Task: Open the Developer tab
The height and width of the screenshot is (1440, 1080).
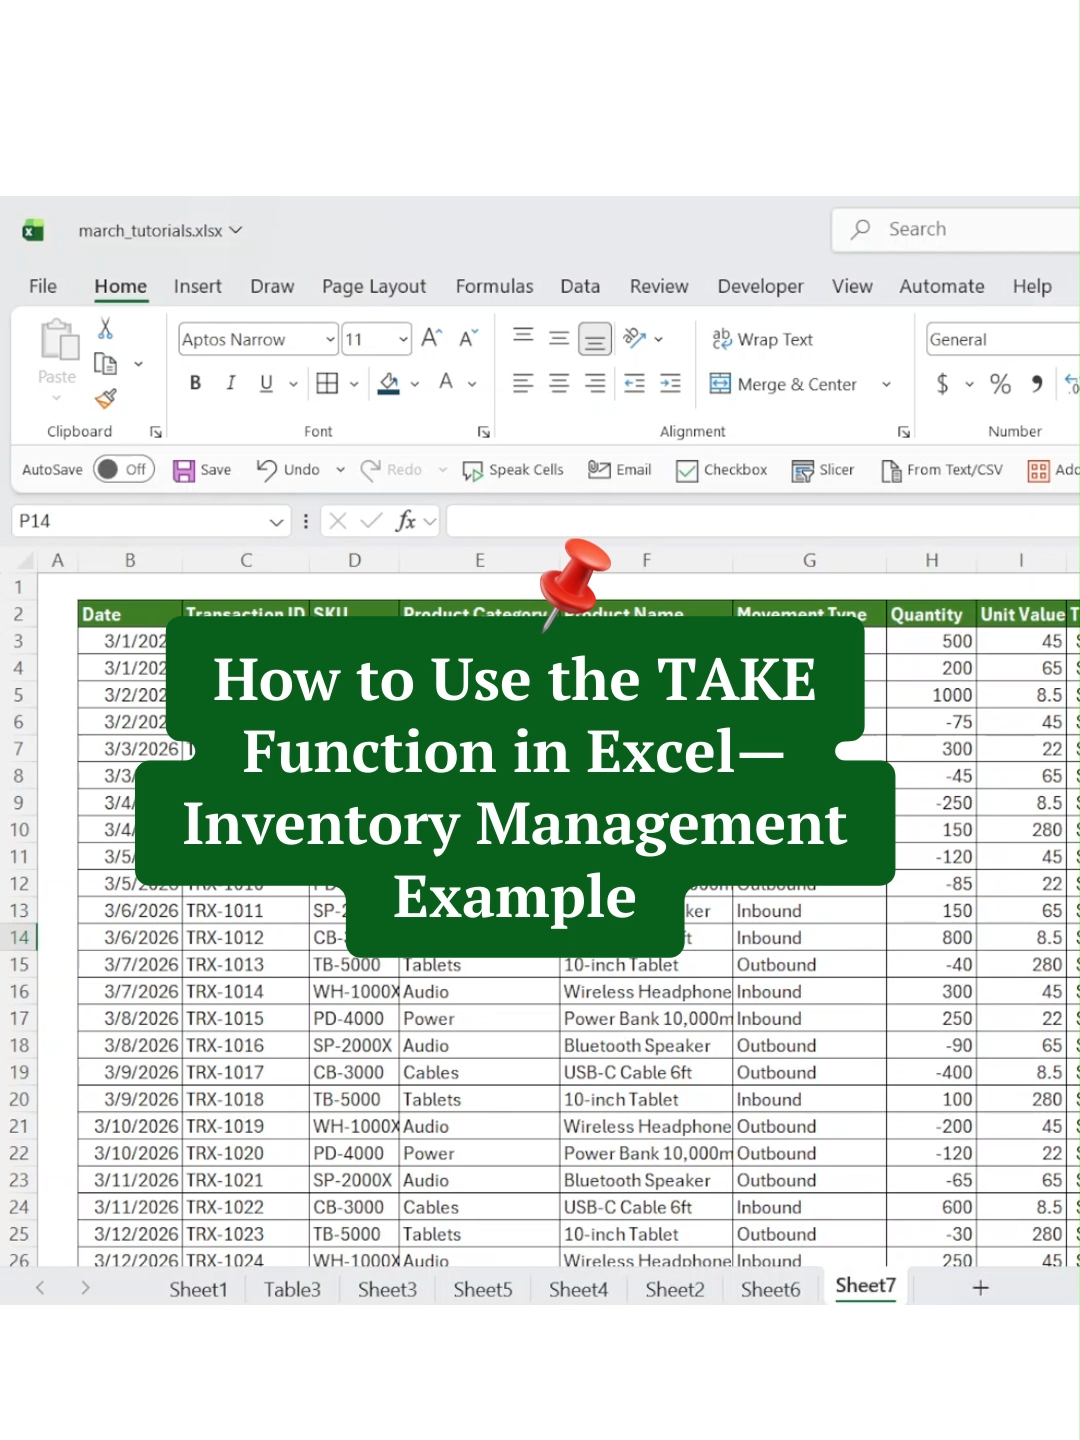Action: pyautogui.click(x=760, y=286)
